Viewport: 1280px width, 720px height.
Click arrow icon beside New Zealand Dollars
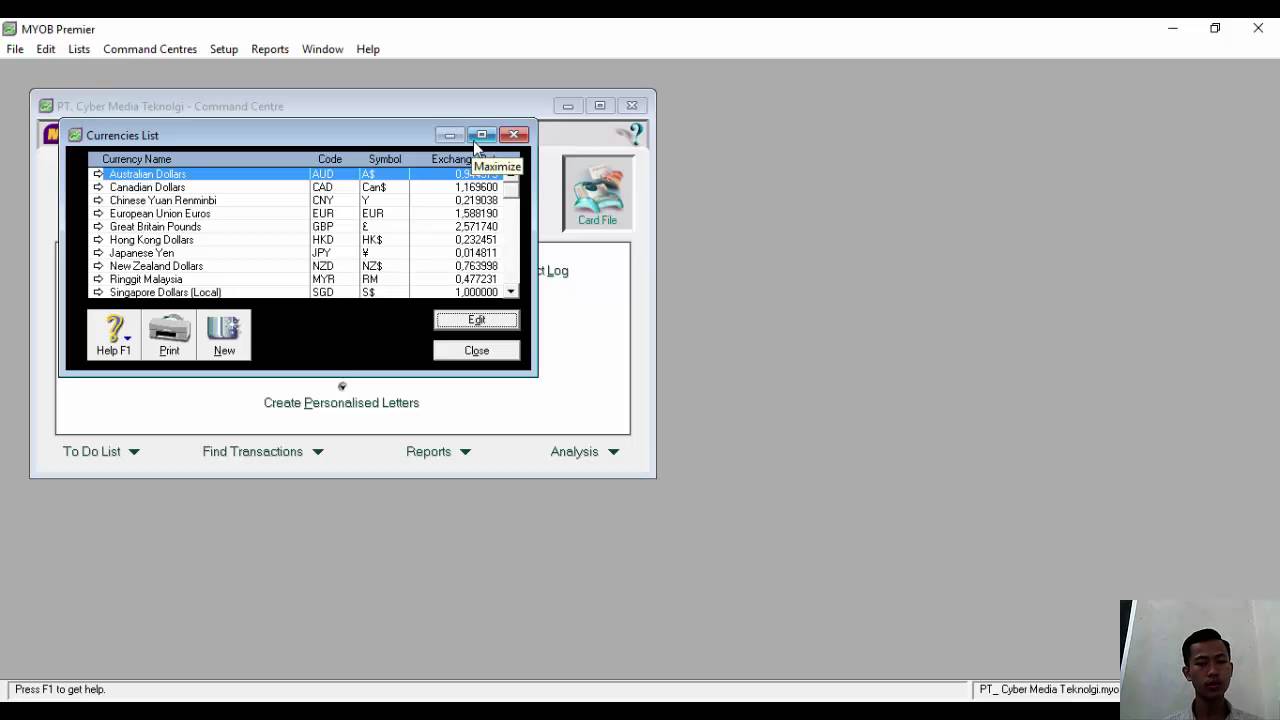[x=98, y=266]
